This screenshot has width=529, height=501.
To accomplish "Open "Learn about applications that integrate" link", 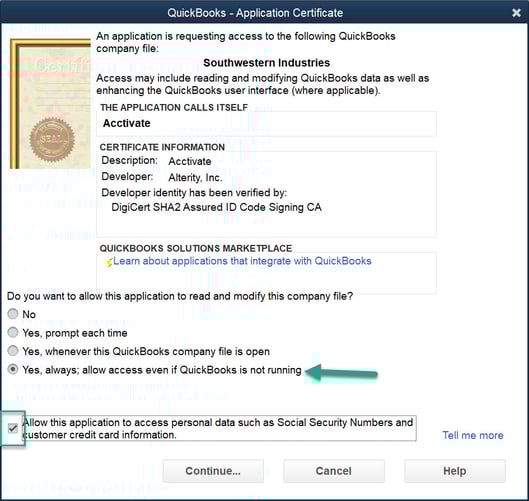I will point(242,261).
